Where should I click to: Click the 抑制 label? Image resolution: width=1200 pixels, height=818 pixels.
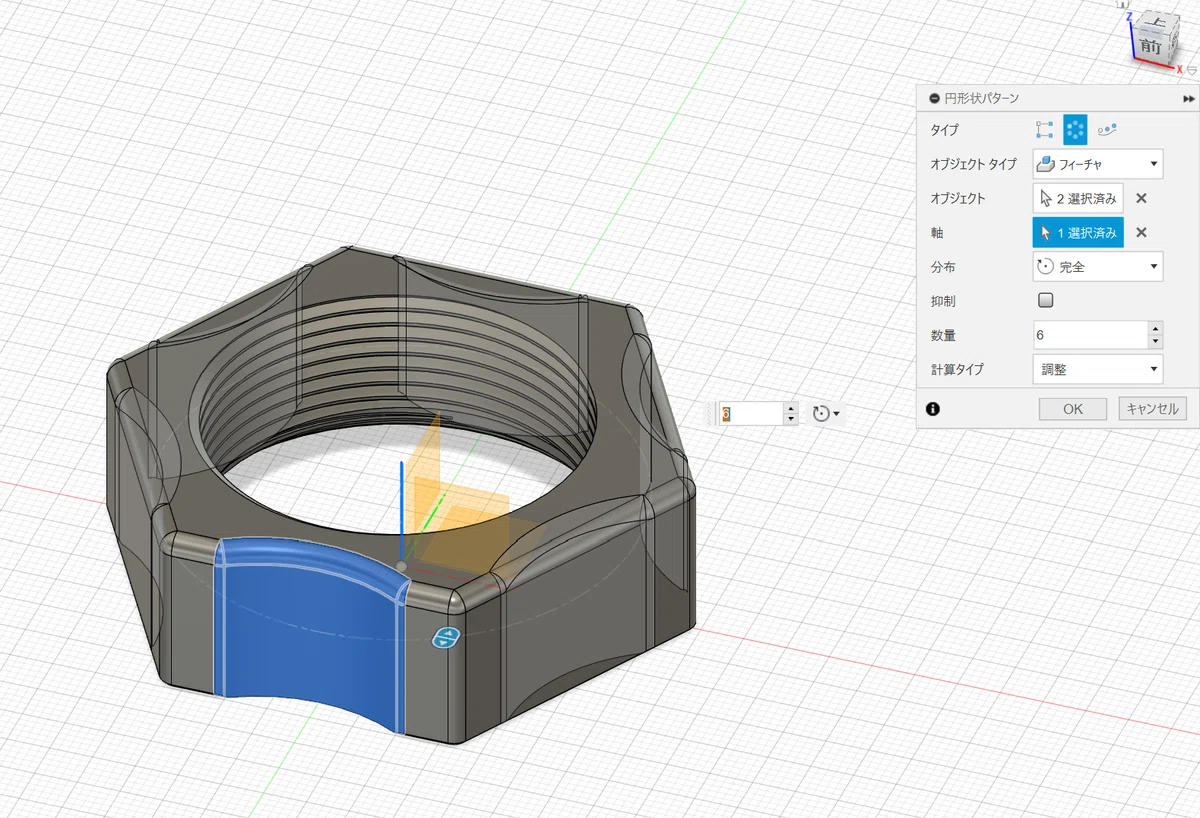[943, 301]
